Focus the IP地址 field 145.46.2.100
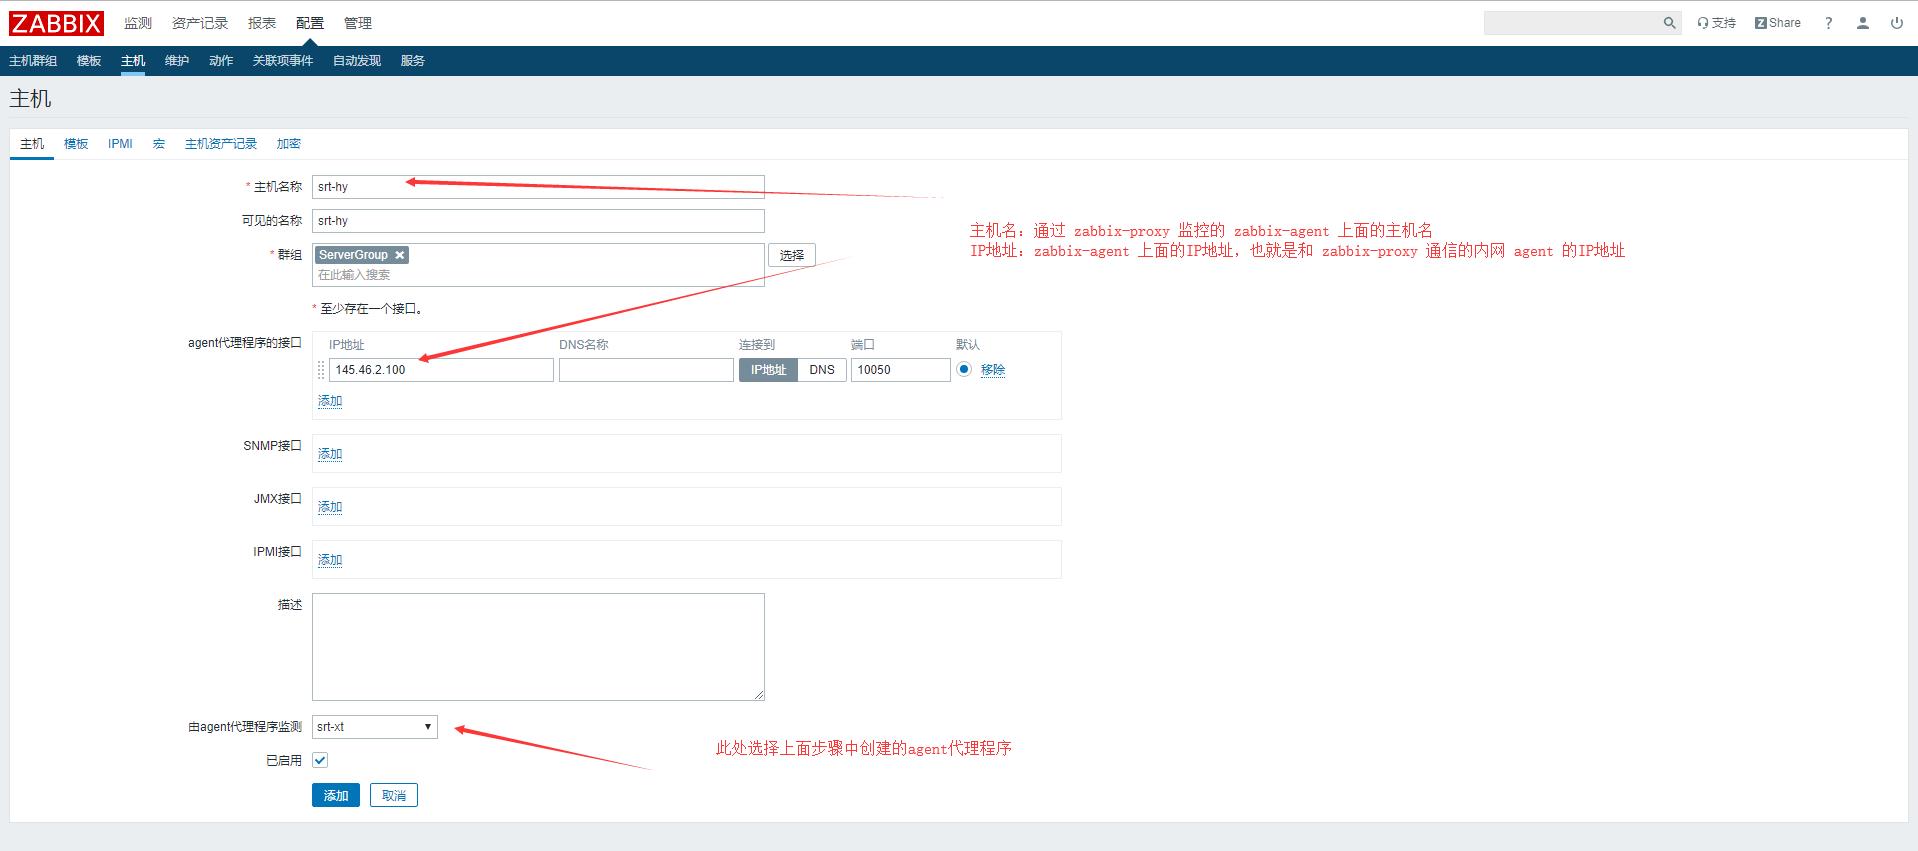 click(x=441, y=370)
